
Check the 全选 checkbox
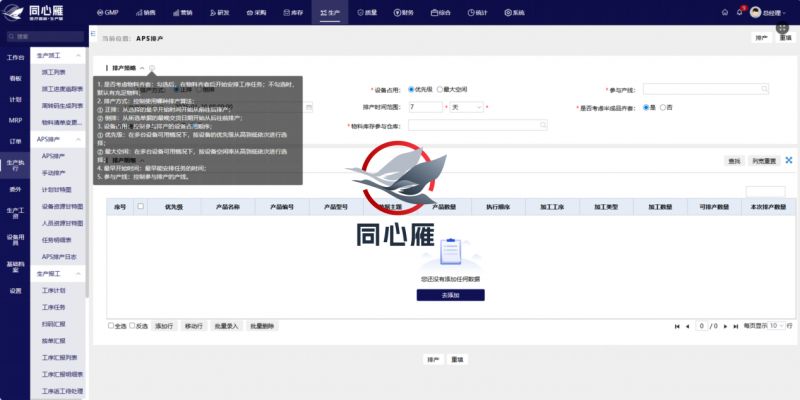[x=111, y=326]
